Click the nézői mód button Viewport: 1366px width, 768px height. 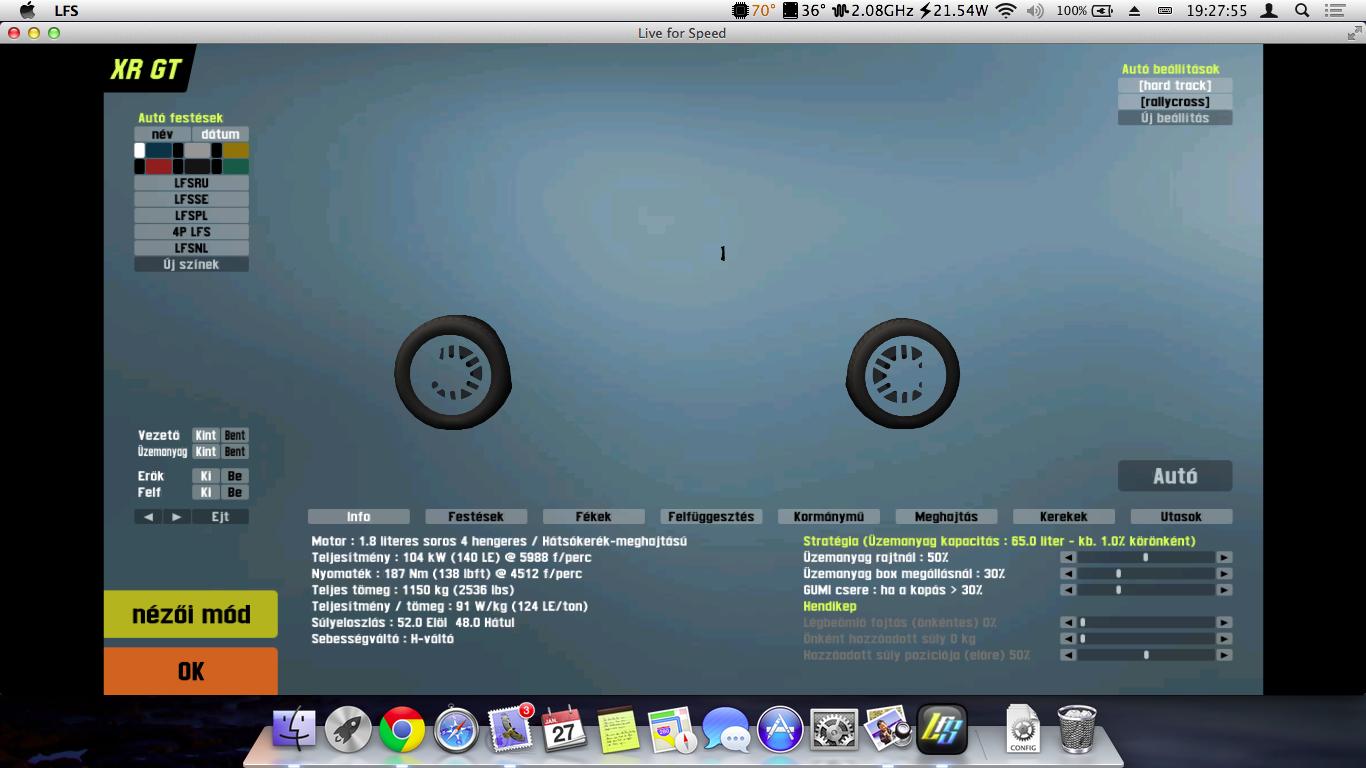(x=191, y=614)
